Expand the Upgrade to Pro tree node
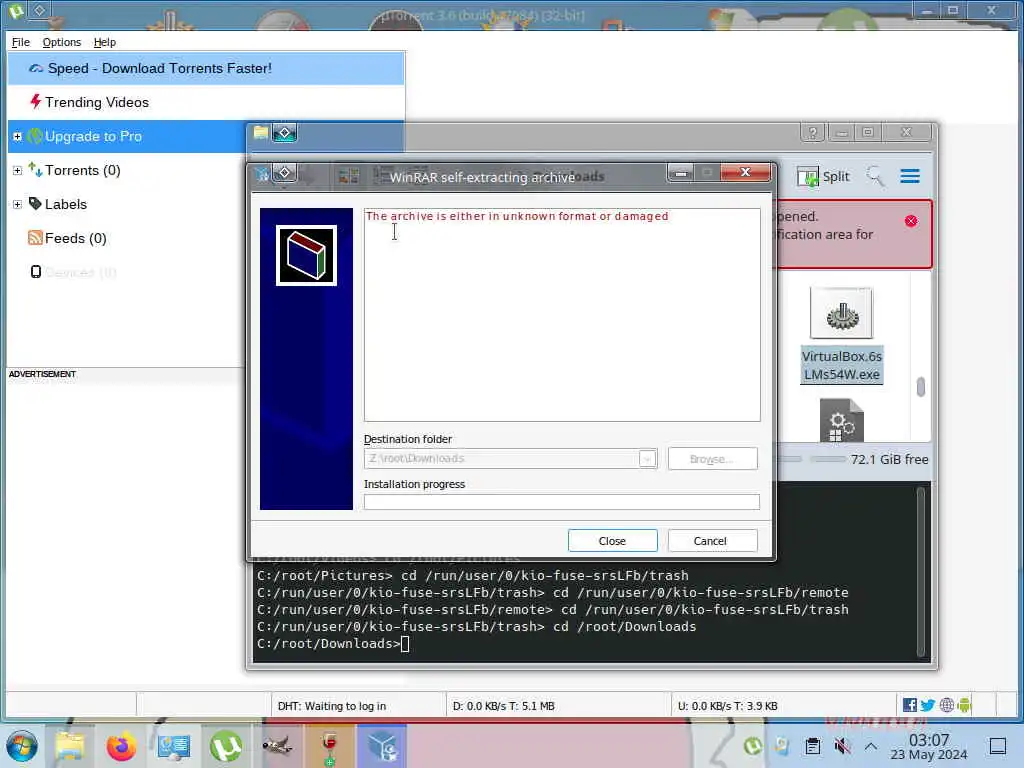The image size is (1024, 768). coord(18,136)
